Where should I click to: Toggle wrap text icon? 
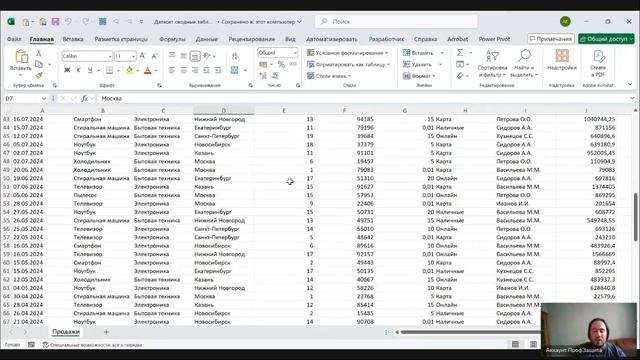(x=235, y=56)
